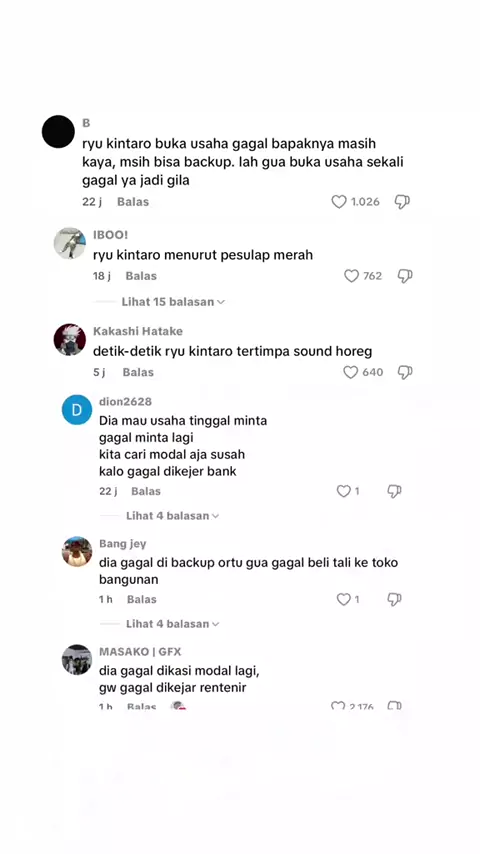Like dion2628's comment
The height and width of the screenshot is (854, 480).
[343, 491]
